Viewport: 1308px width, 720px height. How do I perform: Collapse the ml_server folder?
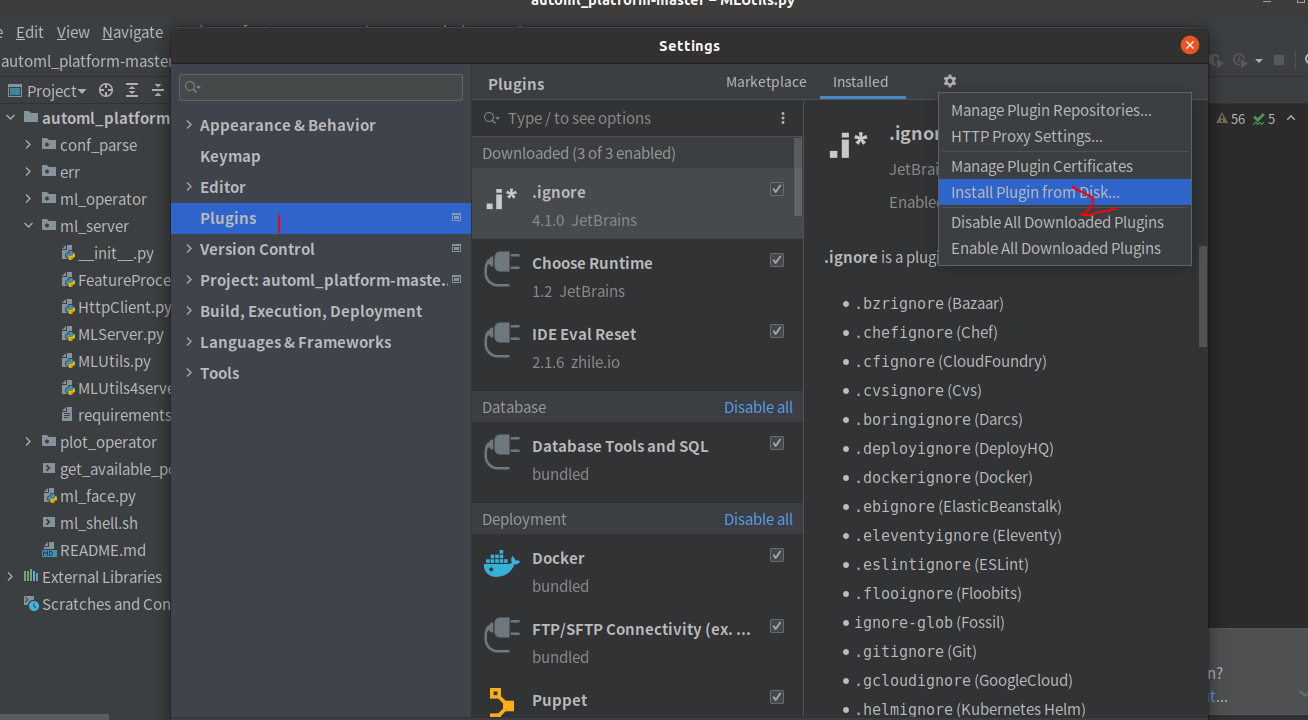click(29, 226)
